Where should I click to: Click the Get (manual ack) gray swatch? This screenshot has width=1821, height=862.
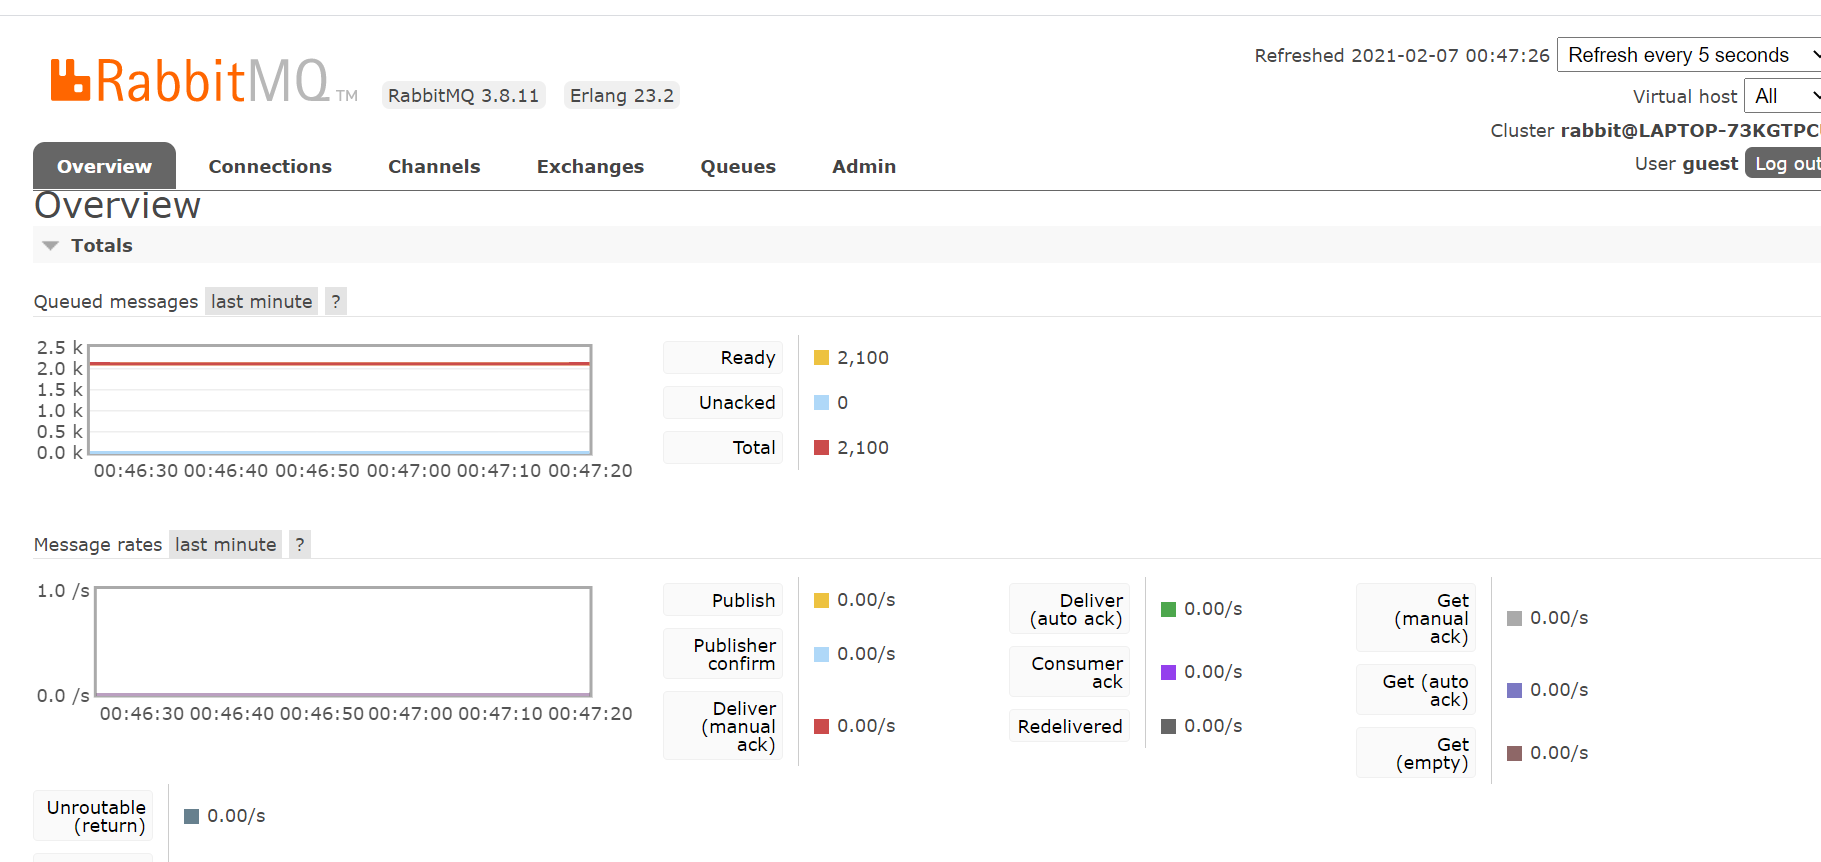pos(1514,618)
